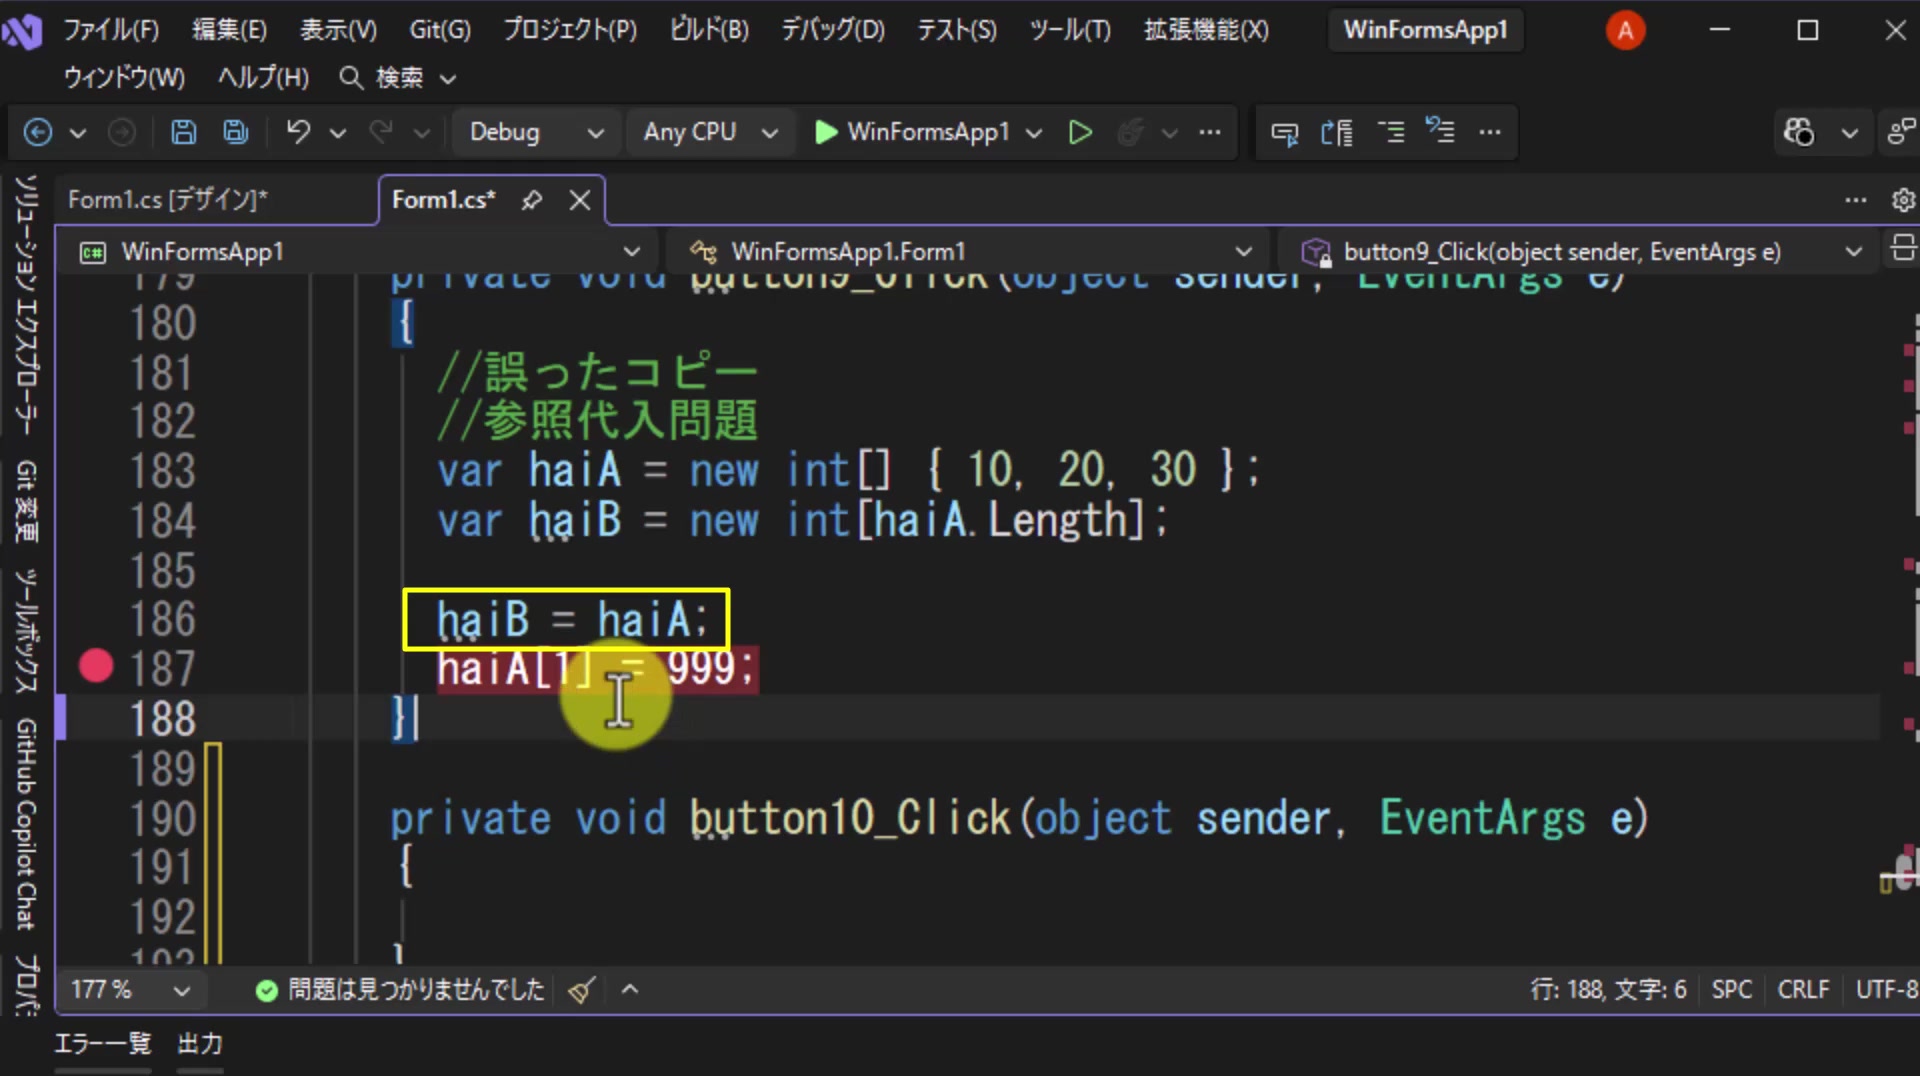Open the GitHub Copilot icon on the toolbar
The height and width of the screenshot is (1076, 1920).
pyautogui.click(x=1799, y=132)
